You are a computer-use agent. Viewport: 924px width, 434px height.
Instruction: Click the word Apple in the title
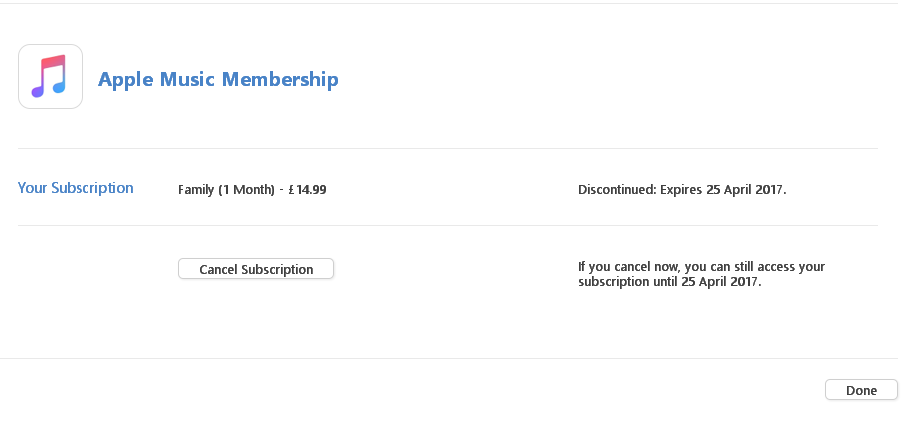coord(126,80)
